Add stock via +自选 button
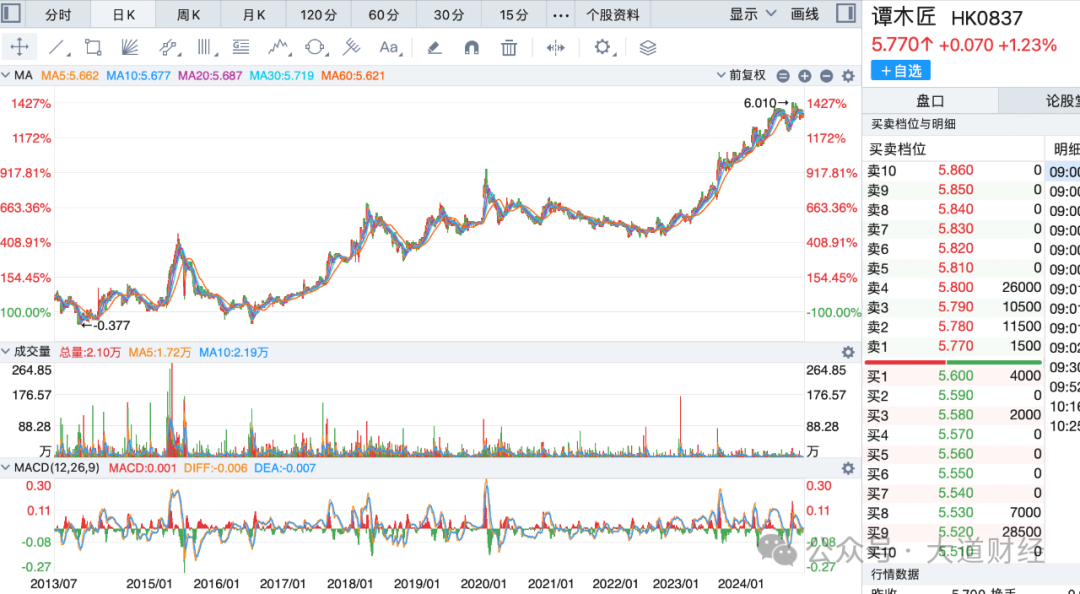This screenshot has height=594, width=1080. [900, 70]
